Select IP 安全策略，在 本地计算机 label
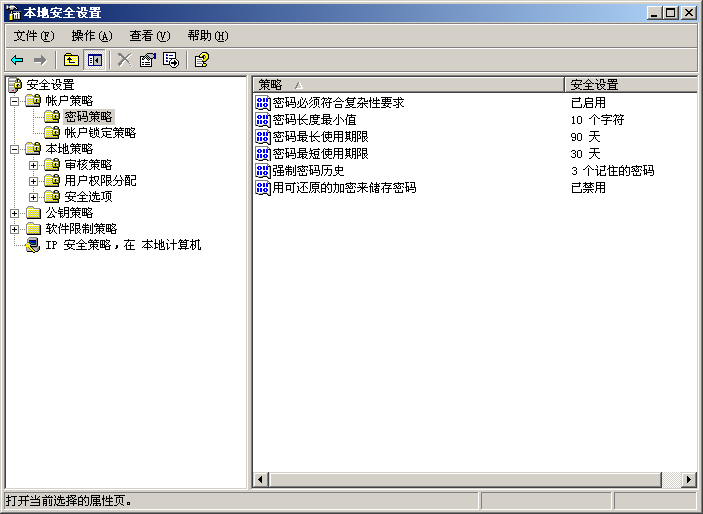The width and height of the screenshot is (703, 514). (123, 245)
